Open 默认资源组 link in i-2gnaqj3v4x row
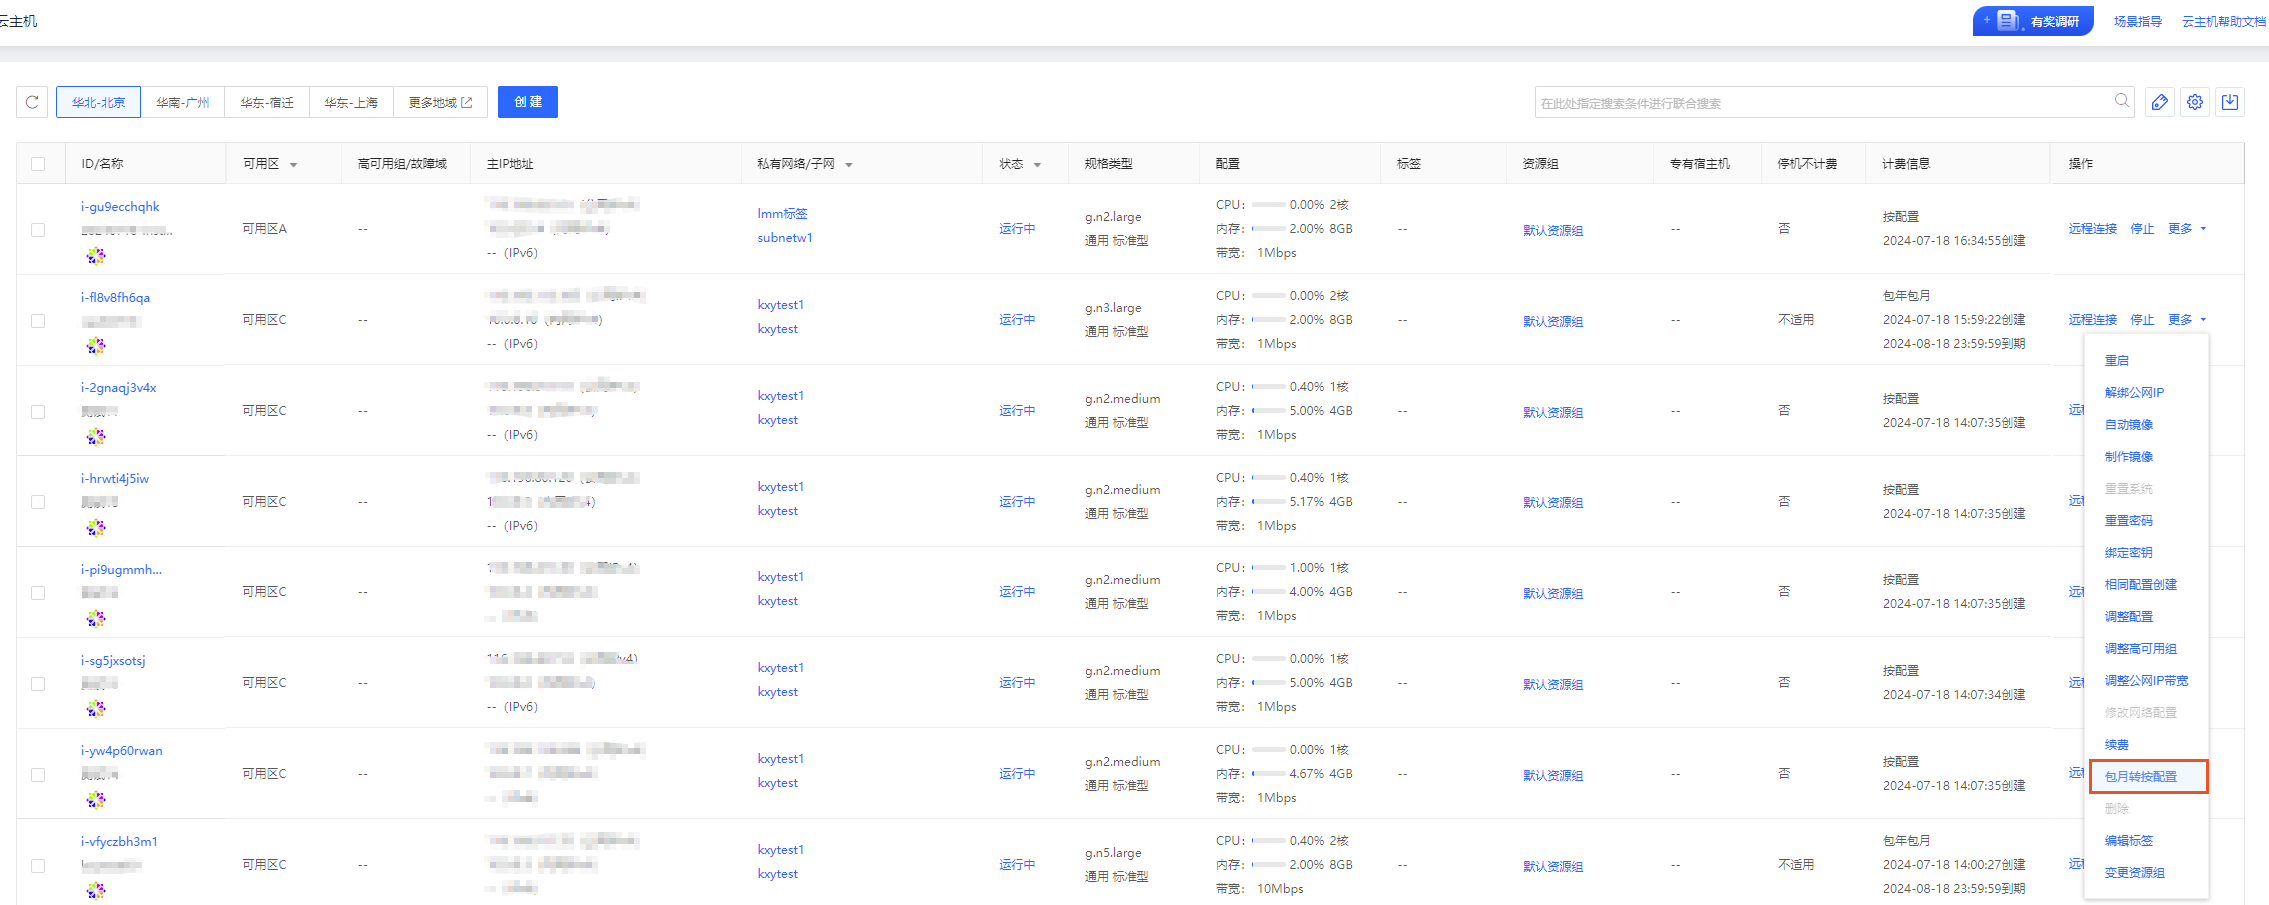 click(x=1553, y=413)
